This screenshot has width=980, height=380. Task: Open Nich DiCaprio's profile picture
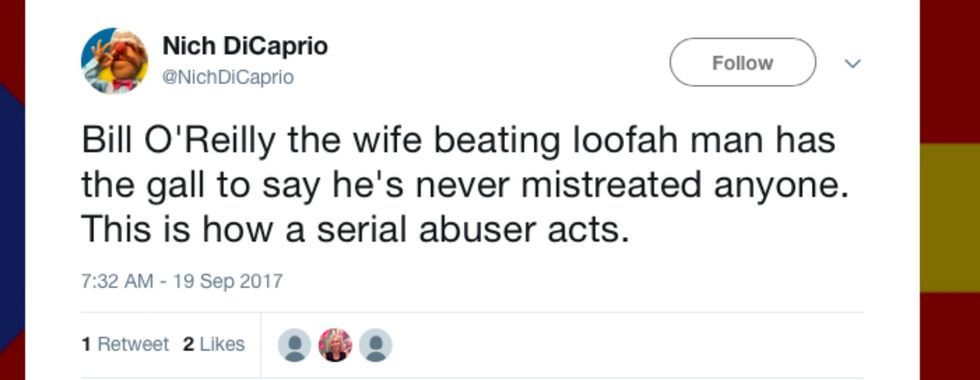114,61
